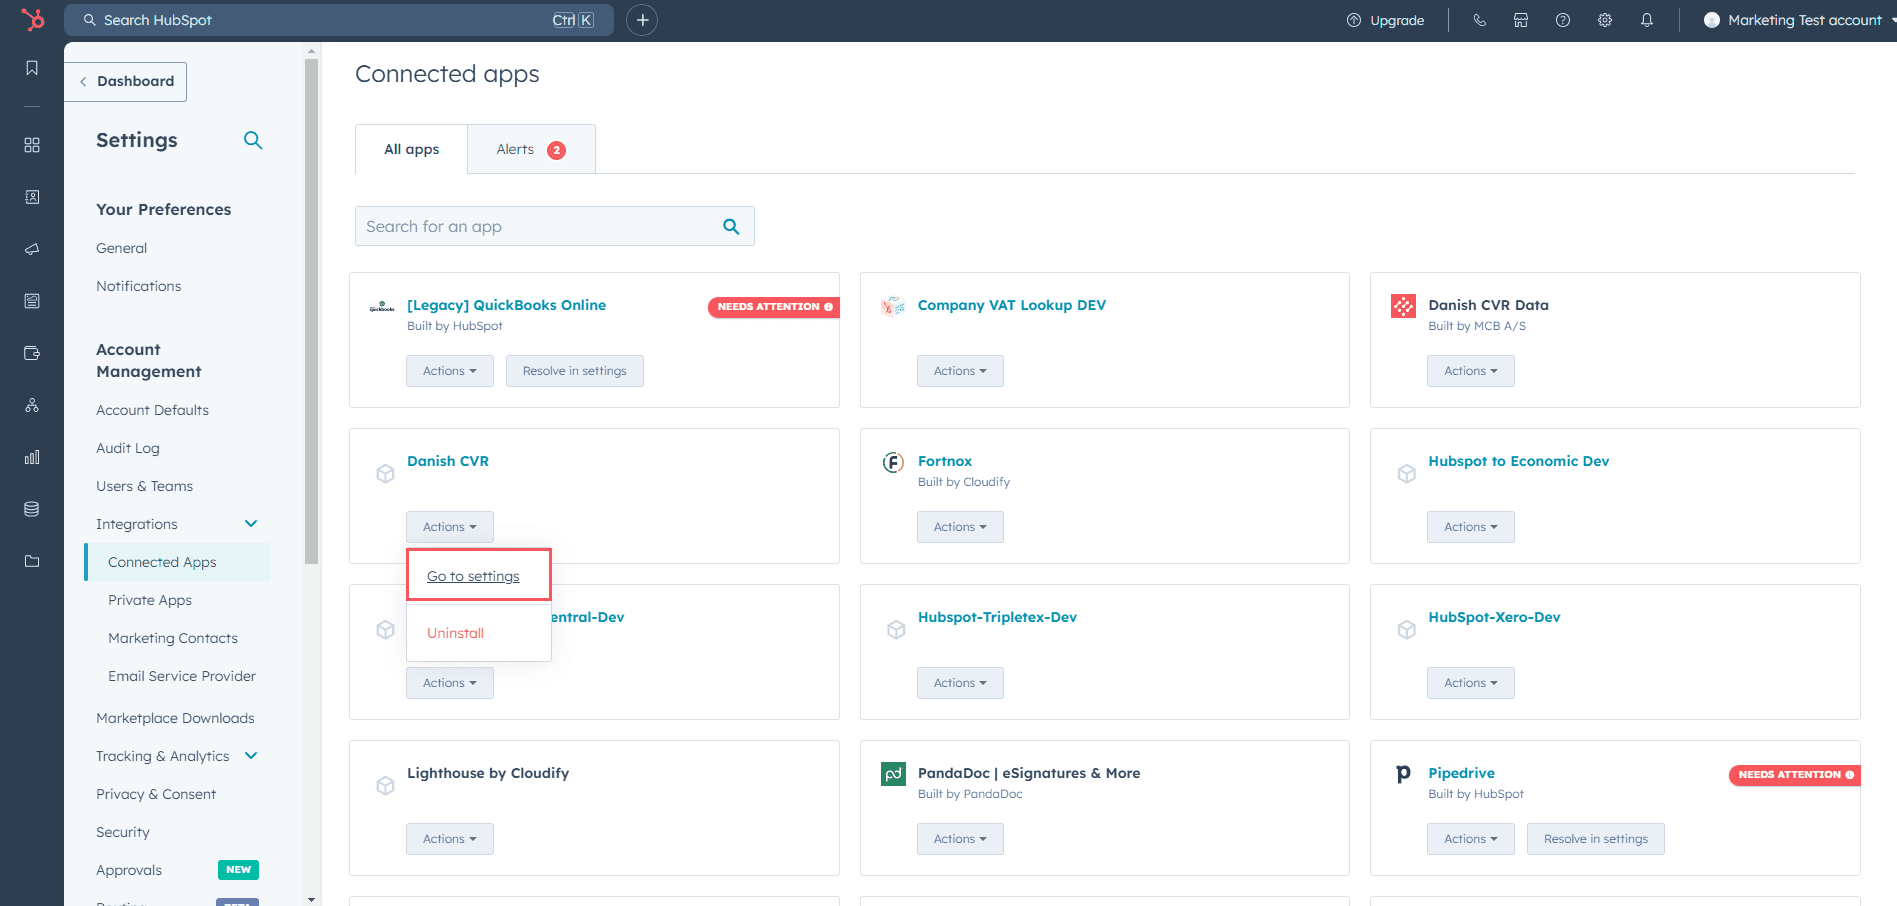
Task: Click the QuickBooks Needs Attention badge
Action: 774,307
